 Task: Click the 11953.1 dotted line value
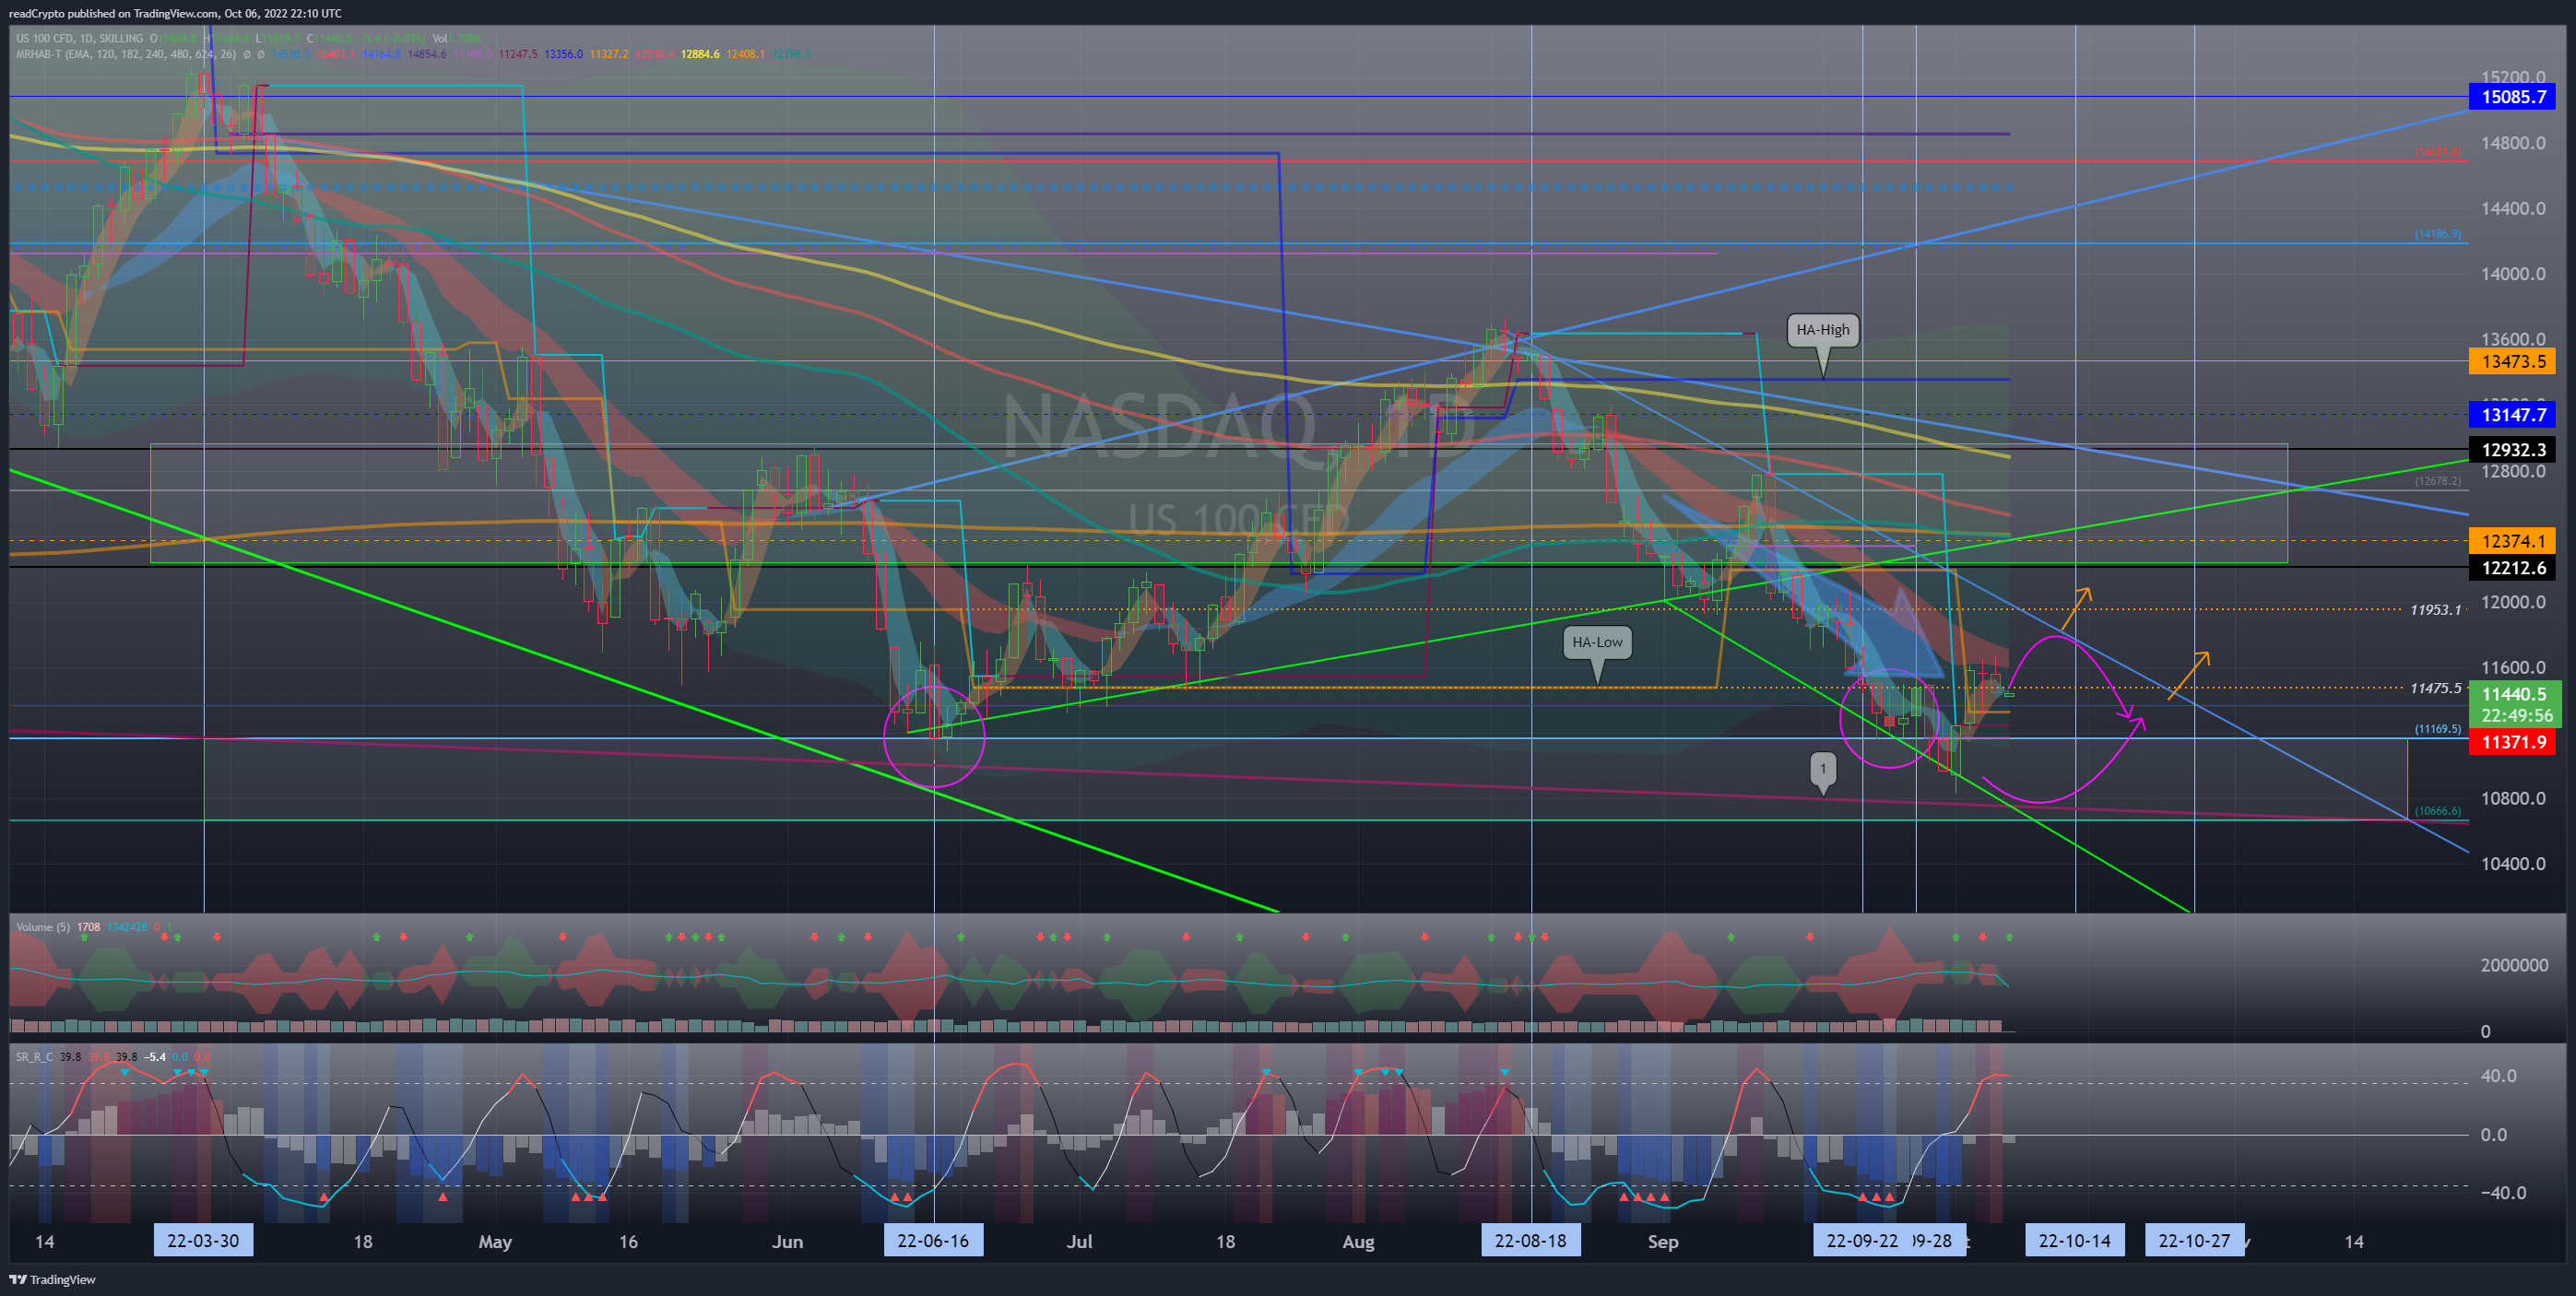[x=2436, y=609]
